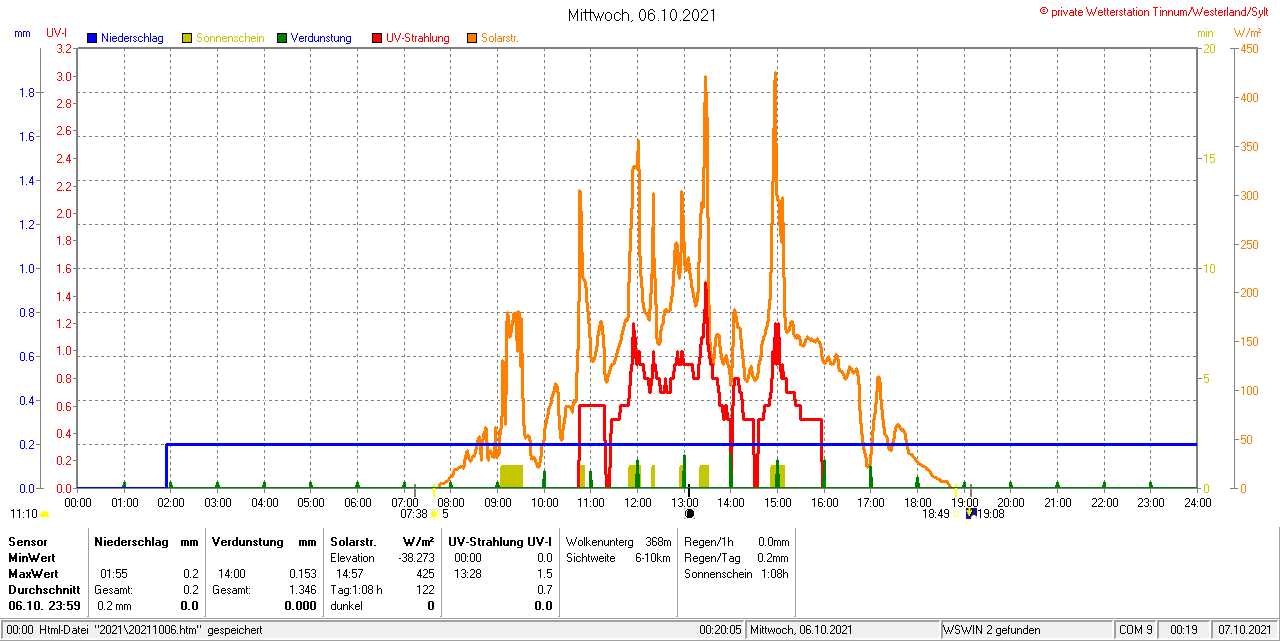Click the Sensor header in the data table
Image resolution: width=1280 pixels, height=641 pixels.
(27, 541)
